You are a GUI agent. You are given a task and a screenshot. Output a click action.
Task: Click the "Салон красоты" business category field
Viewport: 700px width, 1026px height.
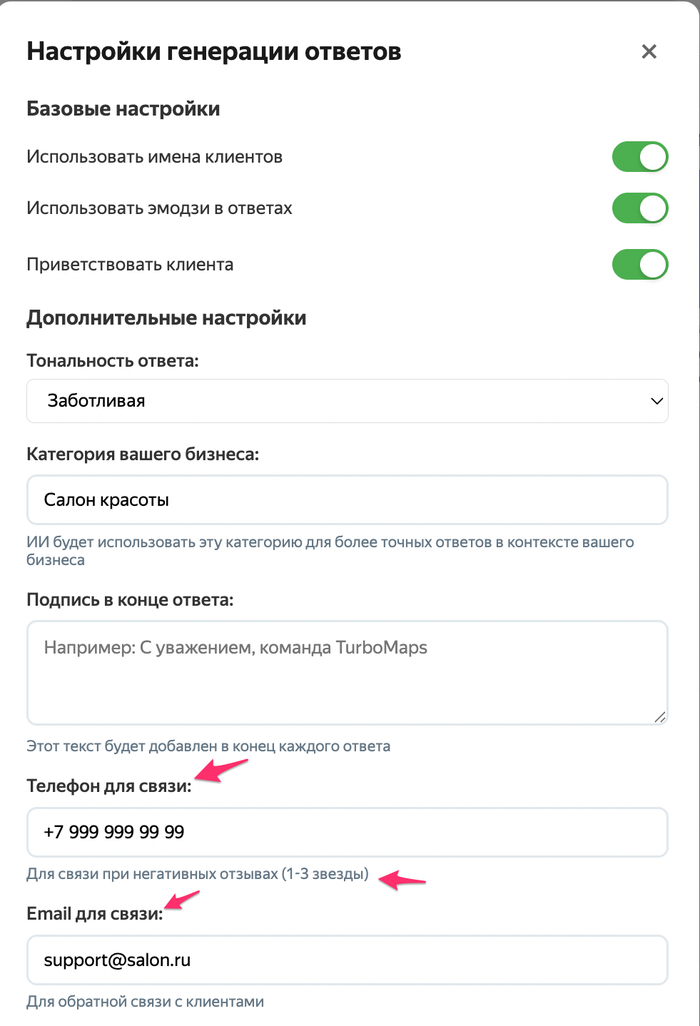[x=347, y=499]
